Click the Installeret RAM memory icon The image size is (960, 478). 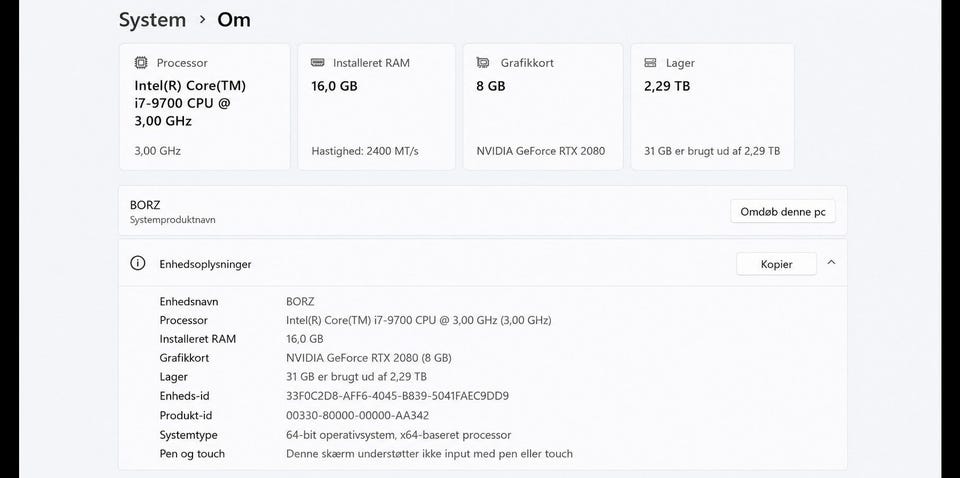(x=318, y=62)
